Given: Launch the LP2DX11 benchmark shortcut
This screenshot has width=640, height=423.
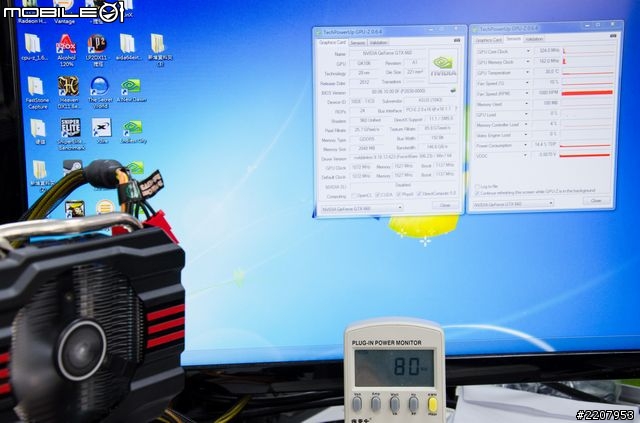Looking at the screenshot, I should (97, 51).
